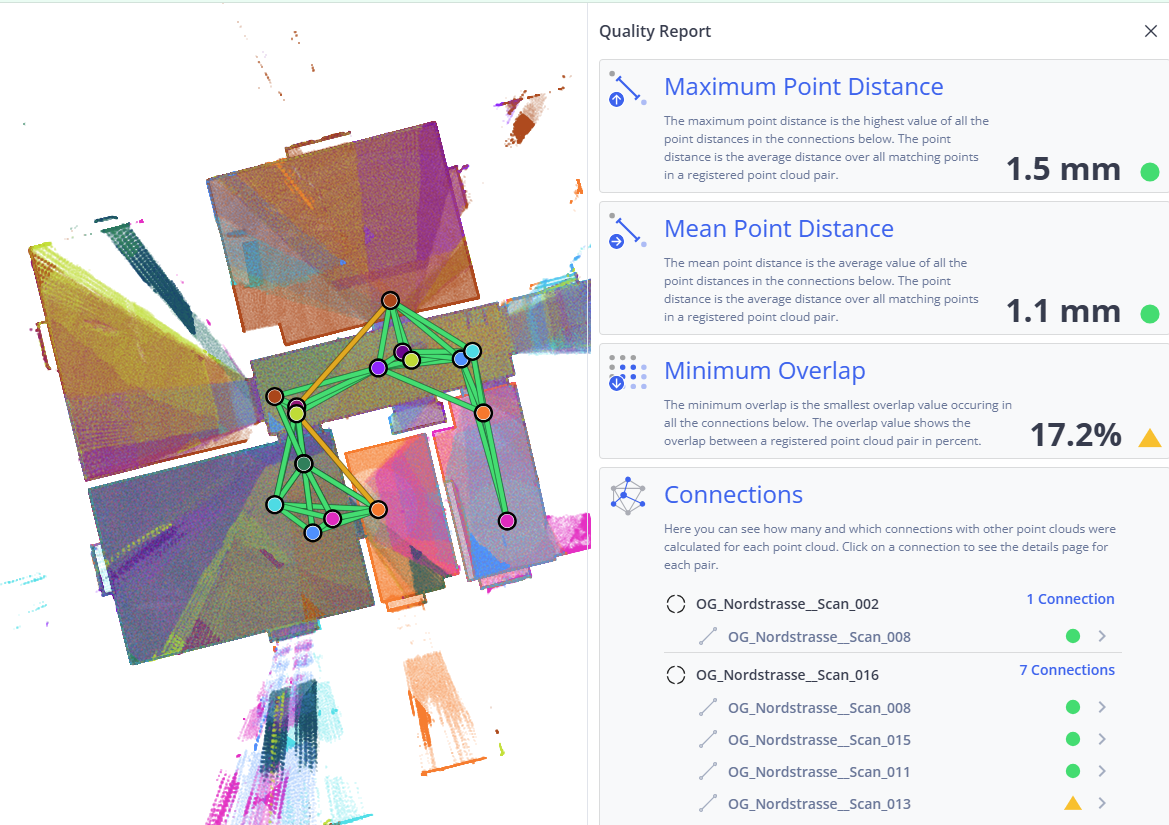The height and width of the screenshot is (825, 1169).
Task: Click the Maximum Point Distance icon
Action: click(628, 88)
